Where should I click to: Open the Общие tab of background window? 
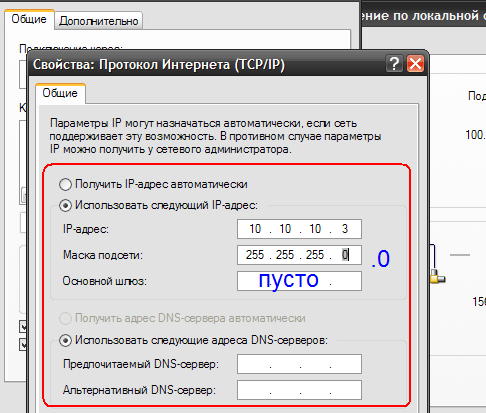click(x=29, y=19)
